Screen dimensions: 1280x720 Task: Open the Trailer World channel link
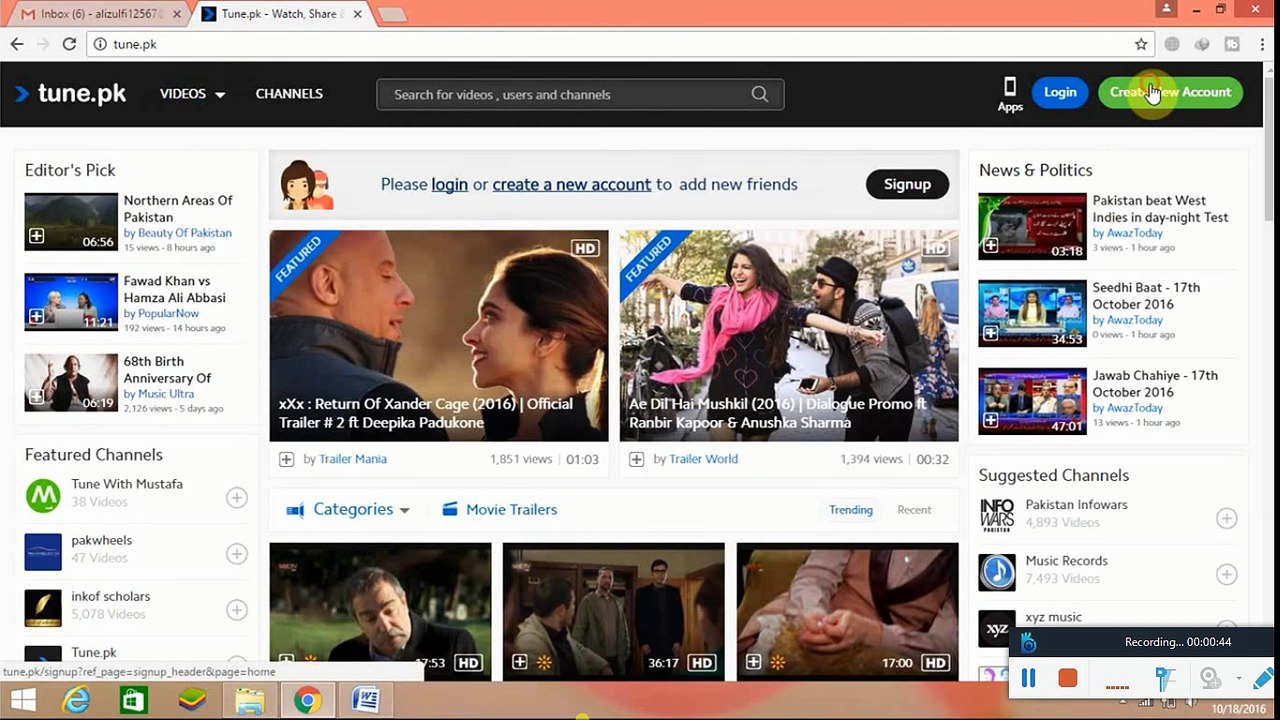pos(703,459)
